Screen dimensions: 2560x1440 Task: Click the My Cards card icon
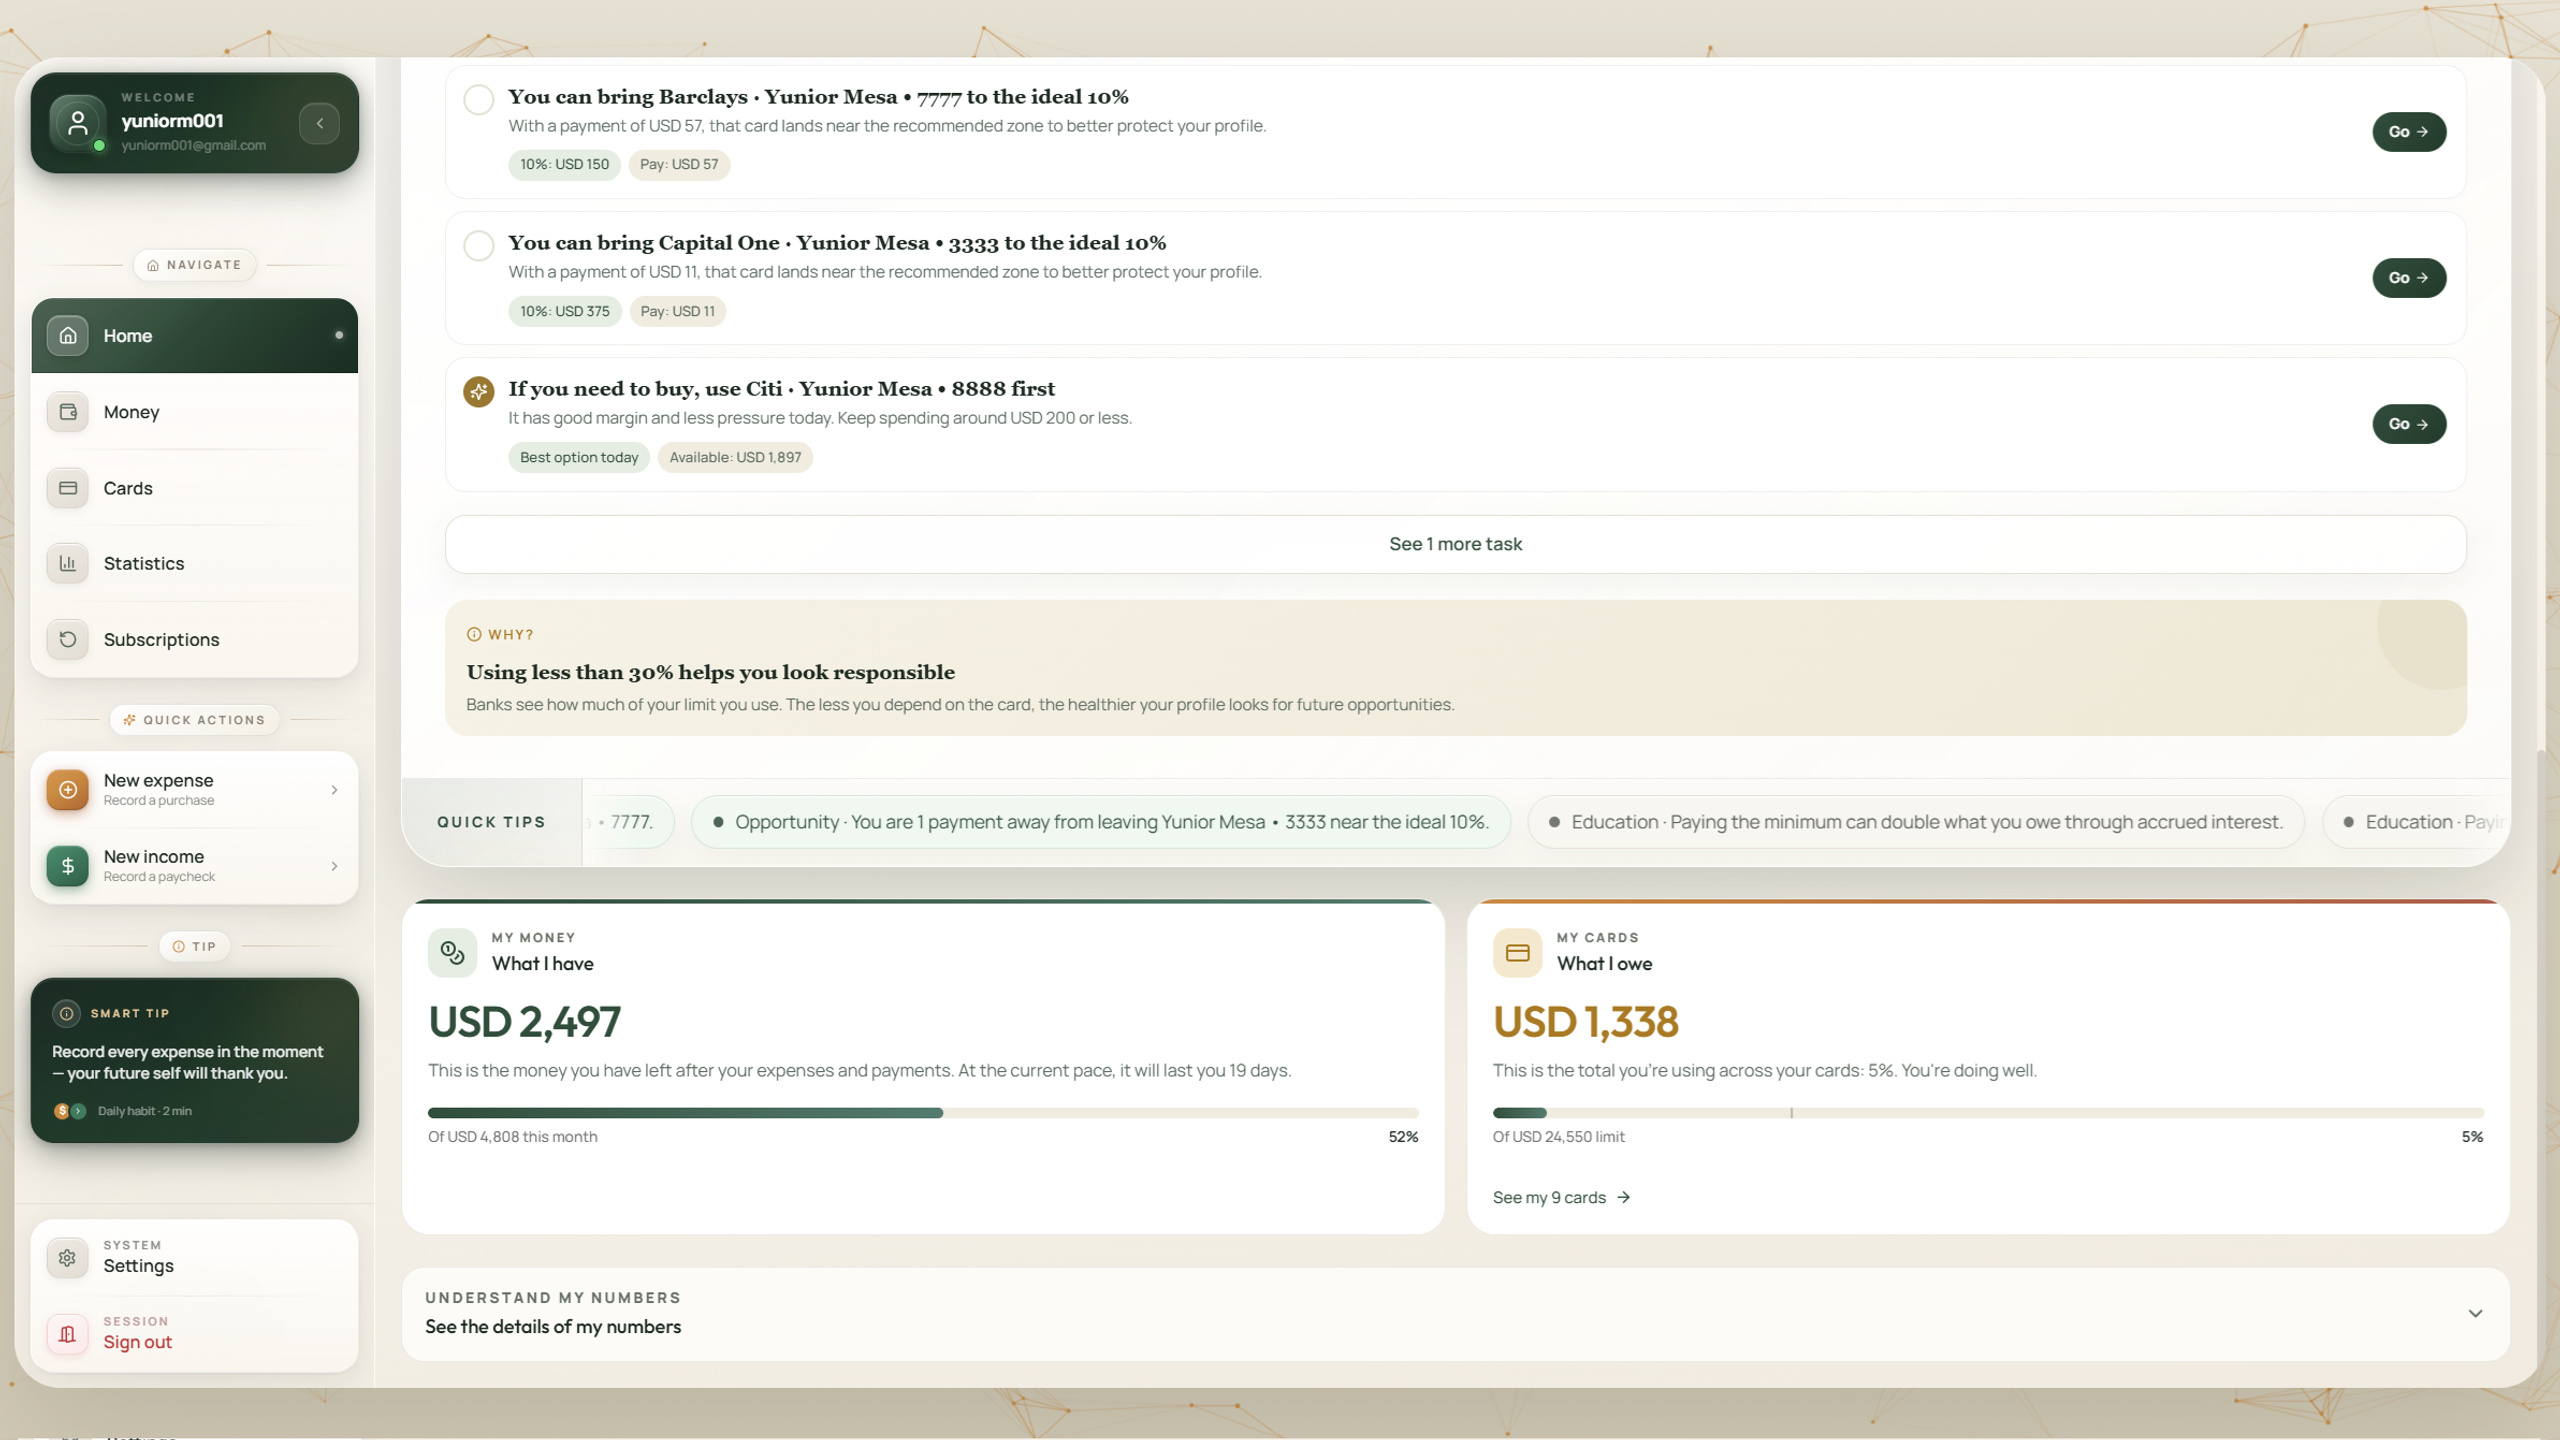click(1517, 953)
